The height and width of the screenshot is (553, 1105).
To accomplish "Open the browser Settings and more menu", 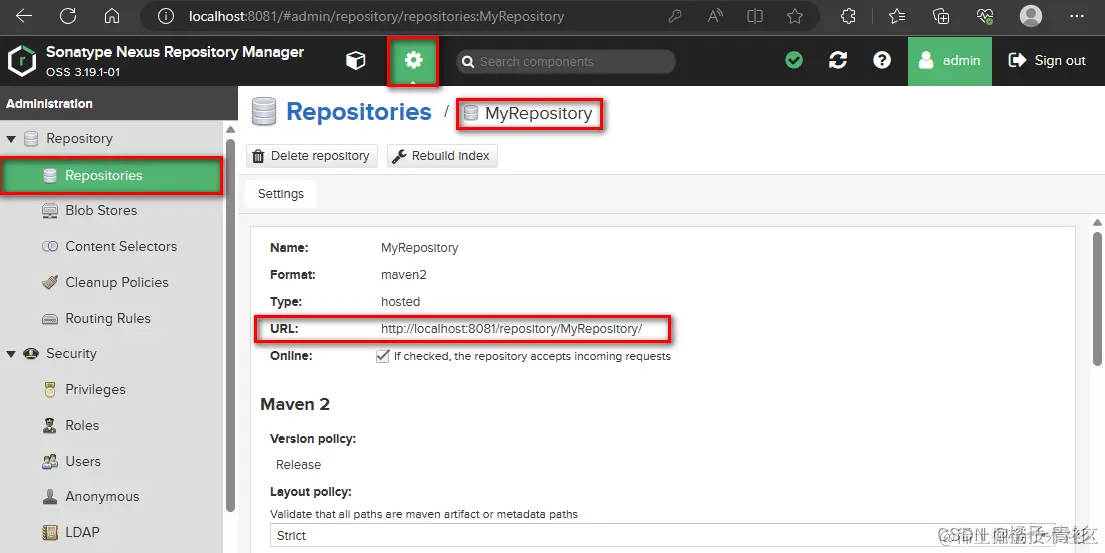I will (1078, 16).
